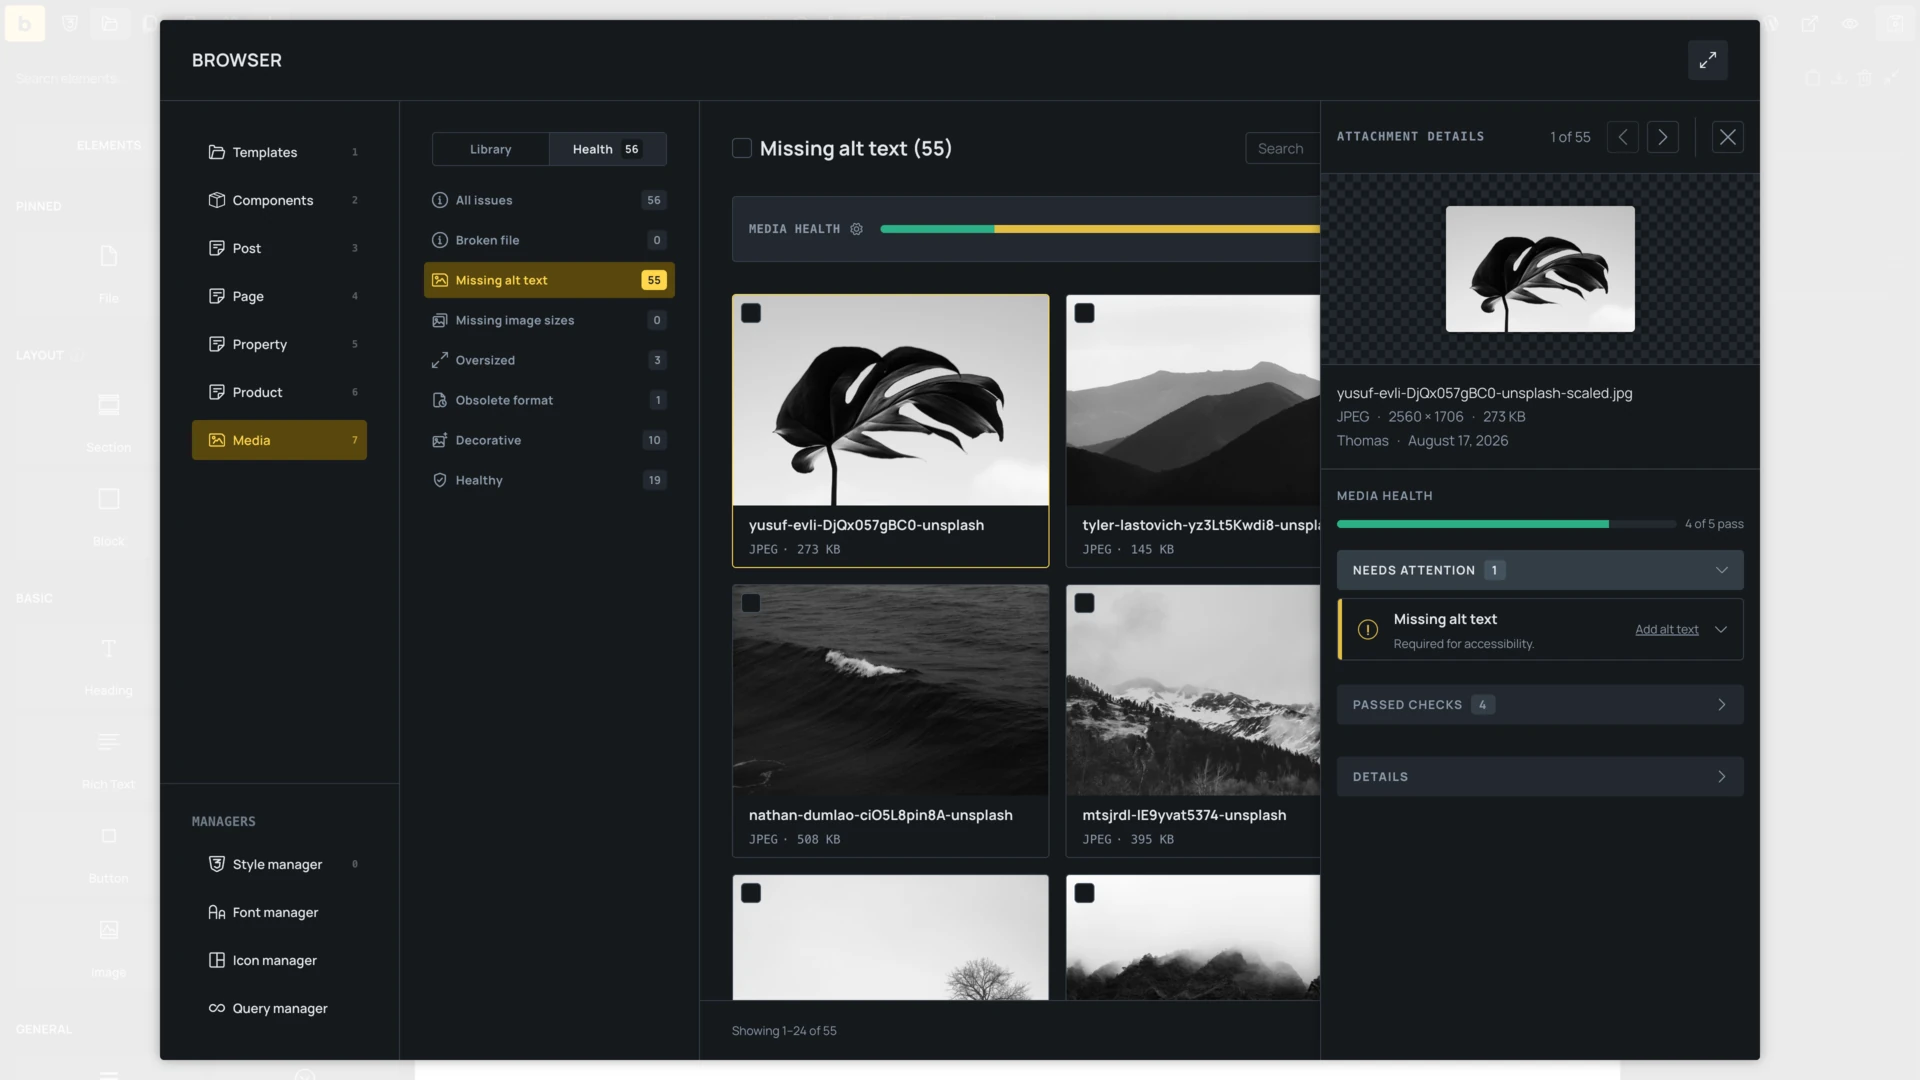Tick the checkbox on the bare tree image card
The width and height of the screenshot is (1920, 1080).
pos(751,893)
